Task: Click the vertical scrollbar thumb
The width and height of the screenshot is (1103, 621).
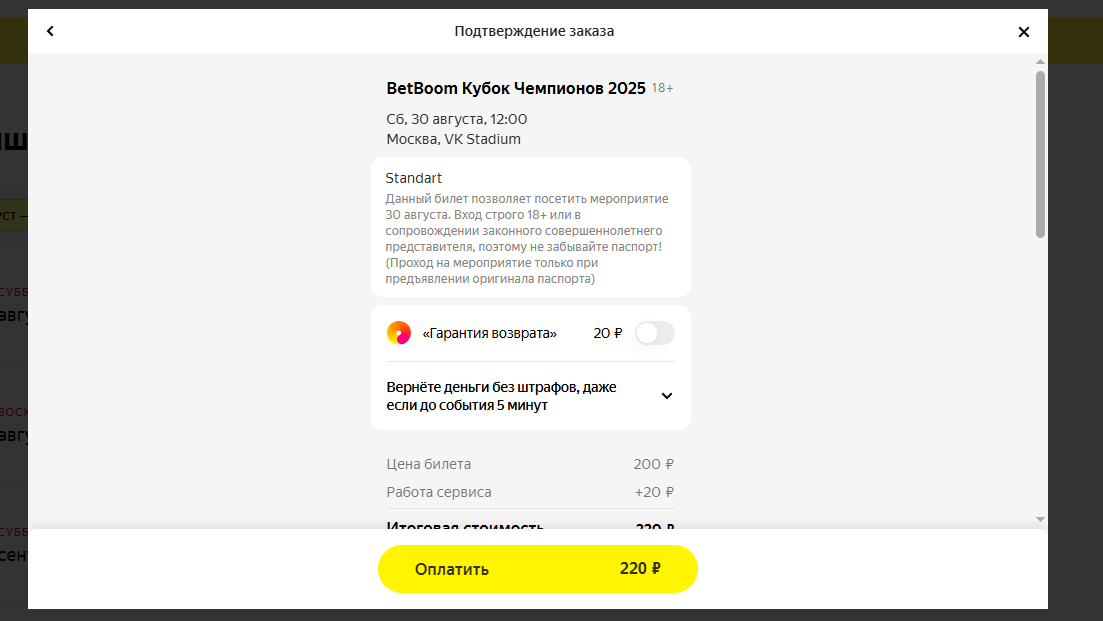Action: pyautogui.click(x=1040, y=154)
